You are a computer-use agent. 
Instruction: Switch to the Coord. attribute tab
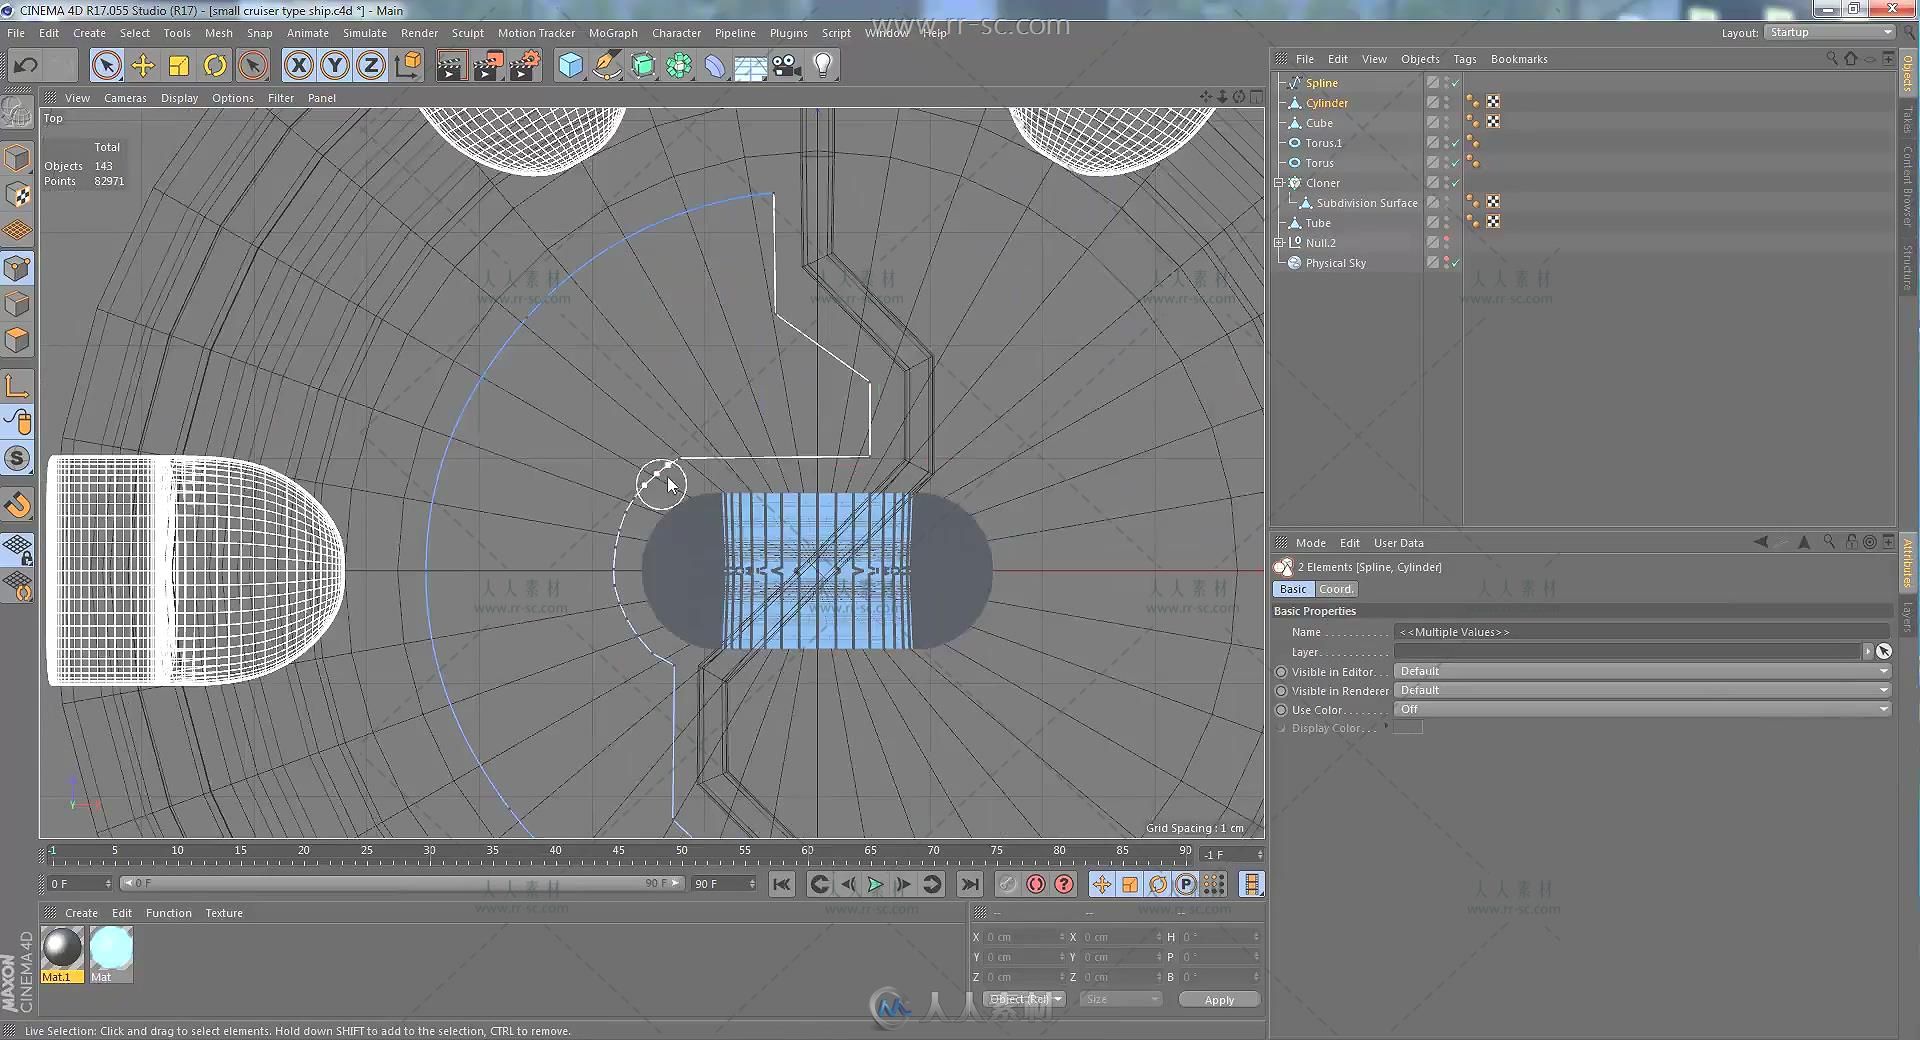(x=1336, y=589)
